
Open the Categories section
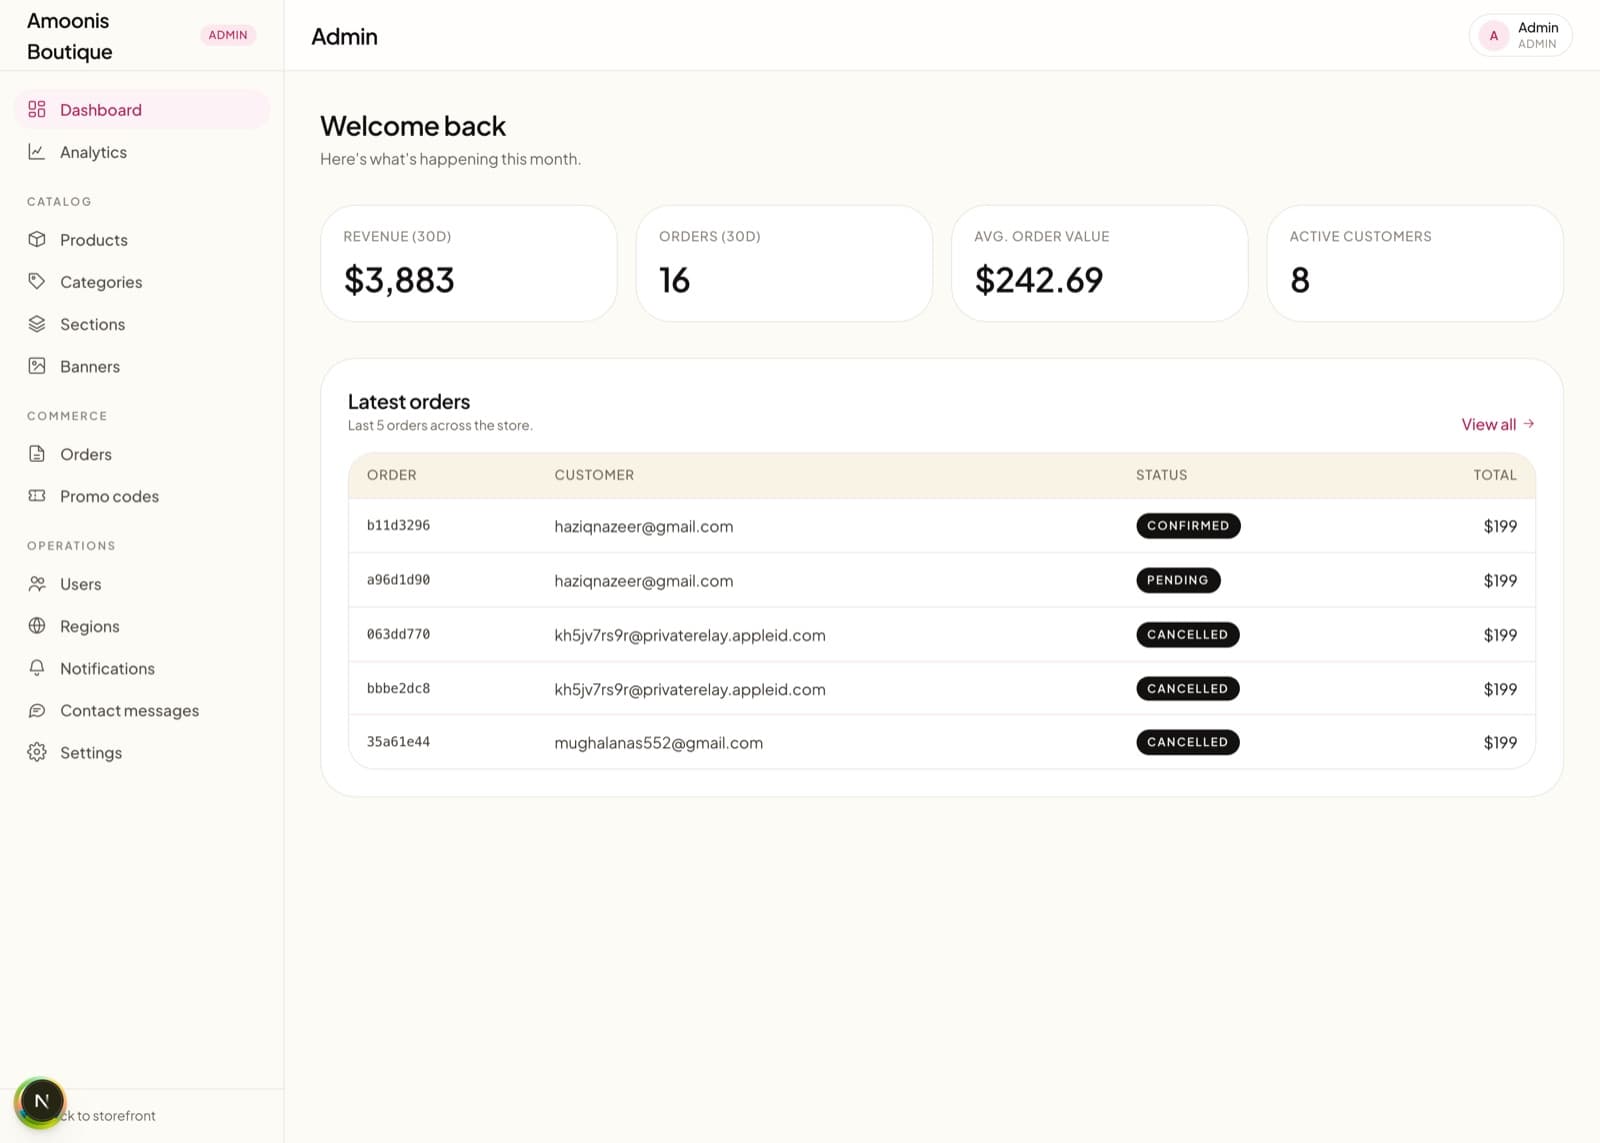[142, 281]
